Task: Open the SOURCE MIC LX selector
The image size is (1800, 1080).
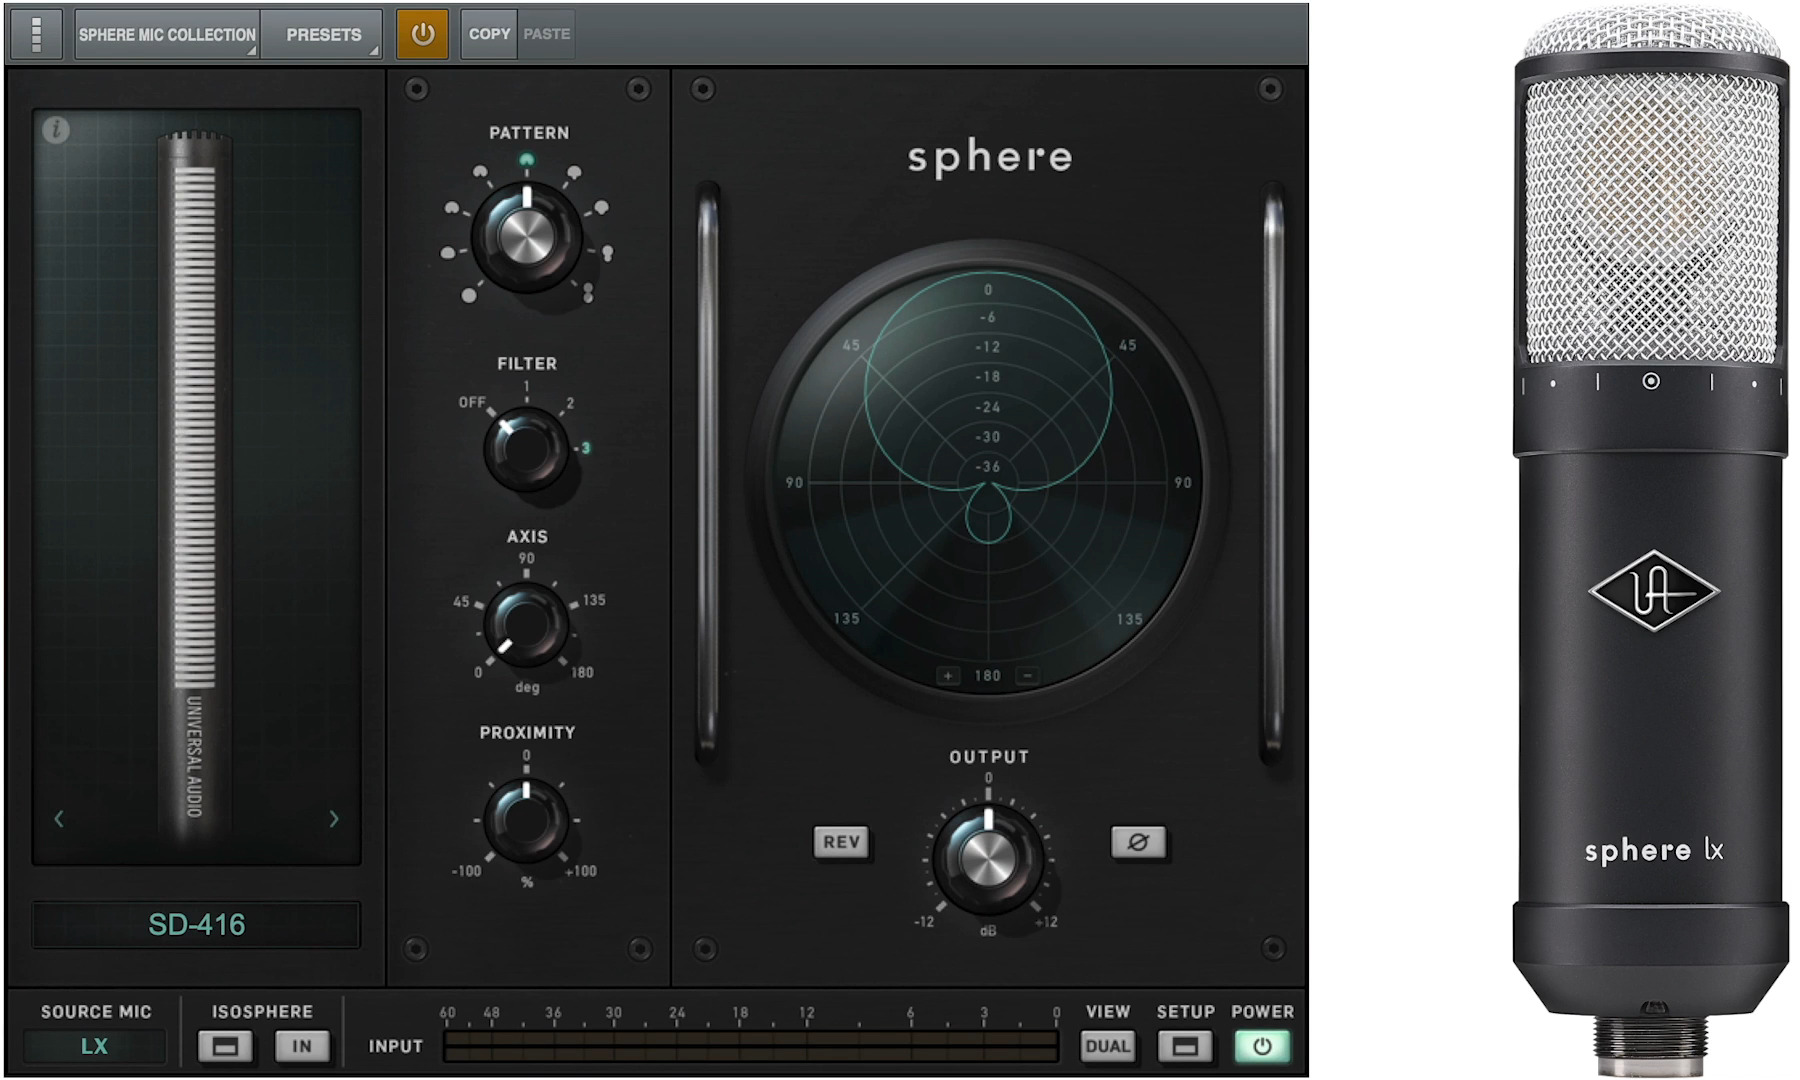Action: pos(95,1046)
